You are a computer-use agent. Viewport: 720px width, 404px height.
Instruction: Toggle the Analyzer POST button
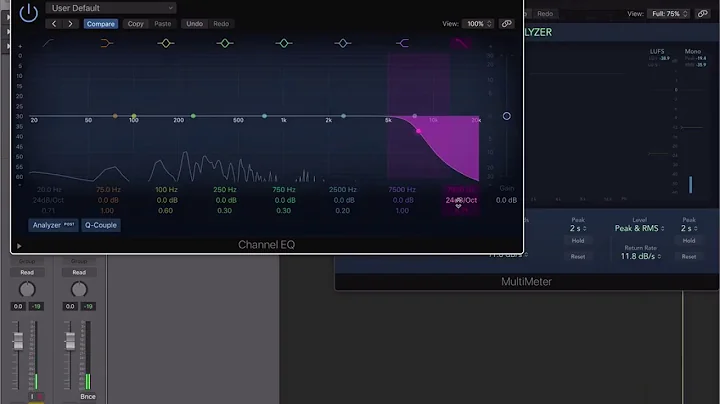[53, 225]
